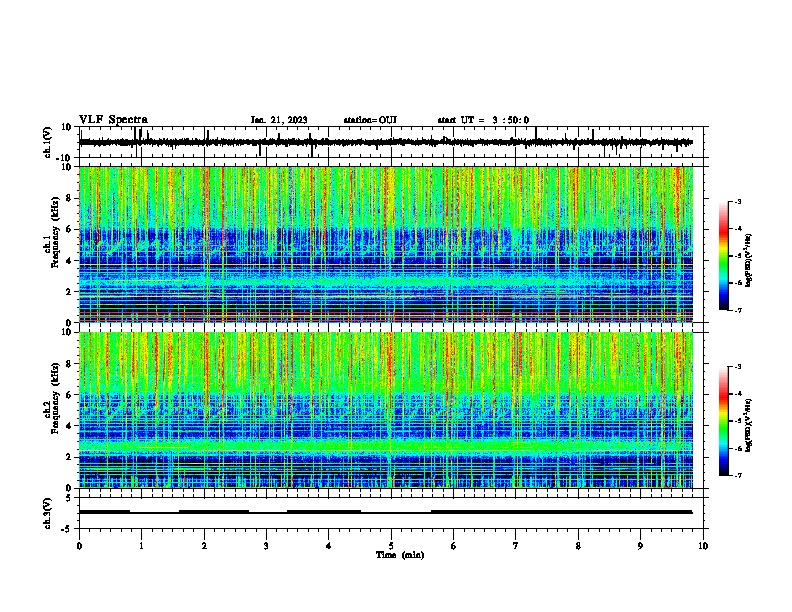Screen dimensions: 792x612
Task: Click the "ch.1(V)" waveform axis label
Action: pyautogui.click(x=48, y=142)
